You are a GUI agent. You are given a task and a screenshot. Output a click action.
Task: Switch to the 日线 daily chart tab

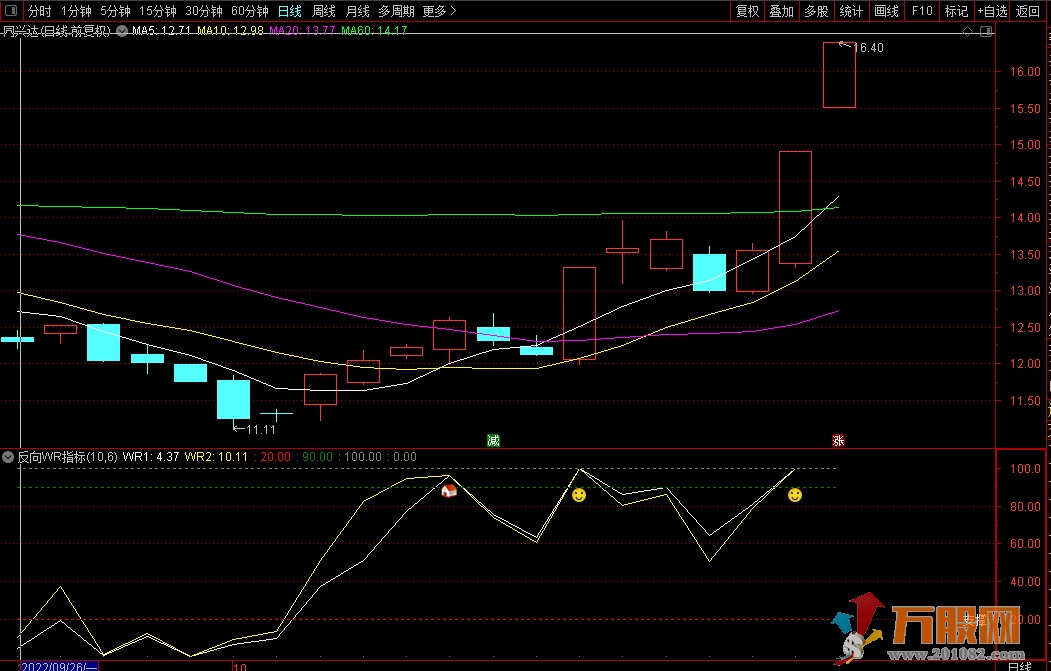pos(289,11)
